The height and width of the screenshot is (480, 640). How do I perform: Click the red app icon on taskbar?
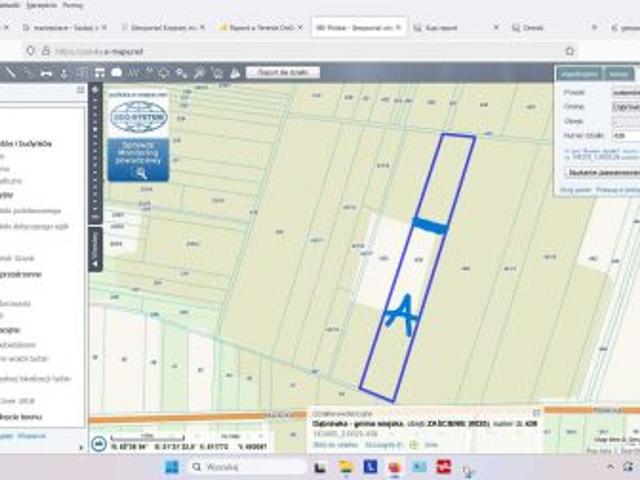click(444, 467)
